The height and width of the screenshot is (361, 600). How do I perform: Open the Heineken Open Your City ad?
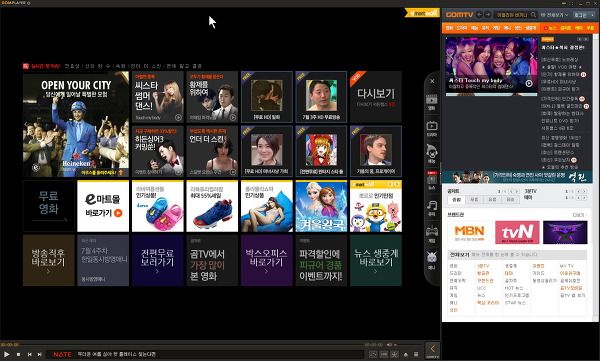(x=76, y=124)
